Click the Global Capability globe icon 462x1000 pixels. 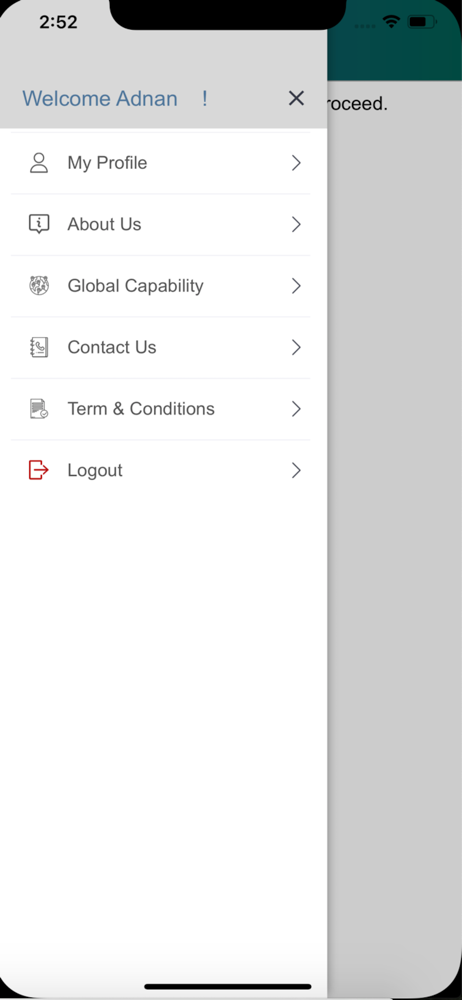pos(39,286)
